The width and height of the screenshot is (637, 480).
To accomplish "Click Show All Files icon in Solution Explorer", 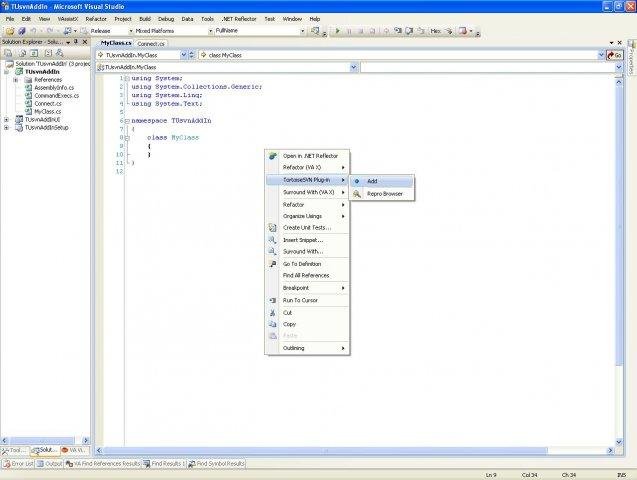I will click(23, 53).
